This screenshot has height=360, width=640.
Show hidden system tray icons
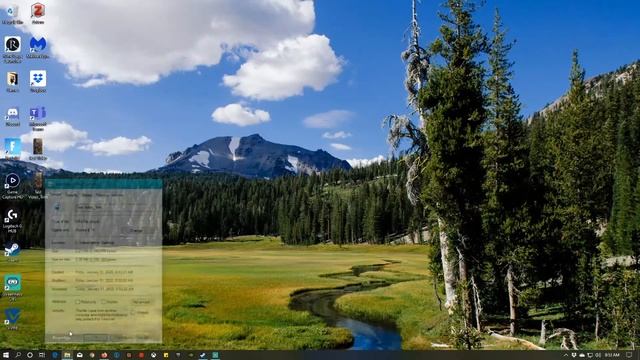566,355
